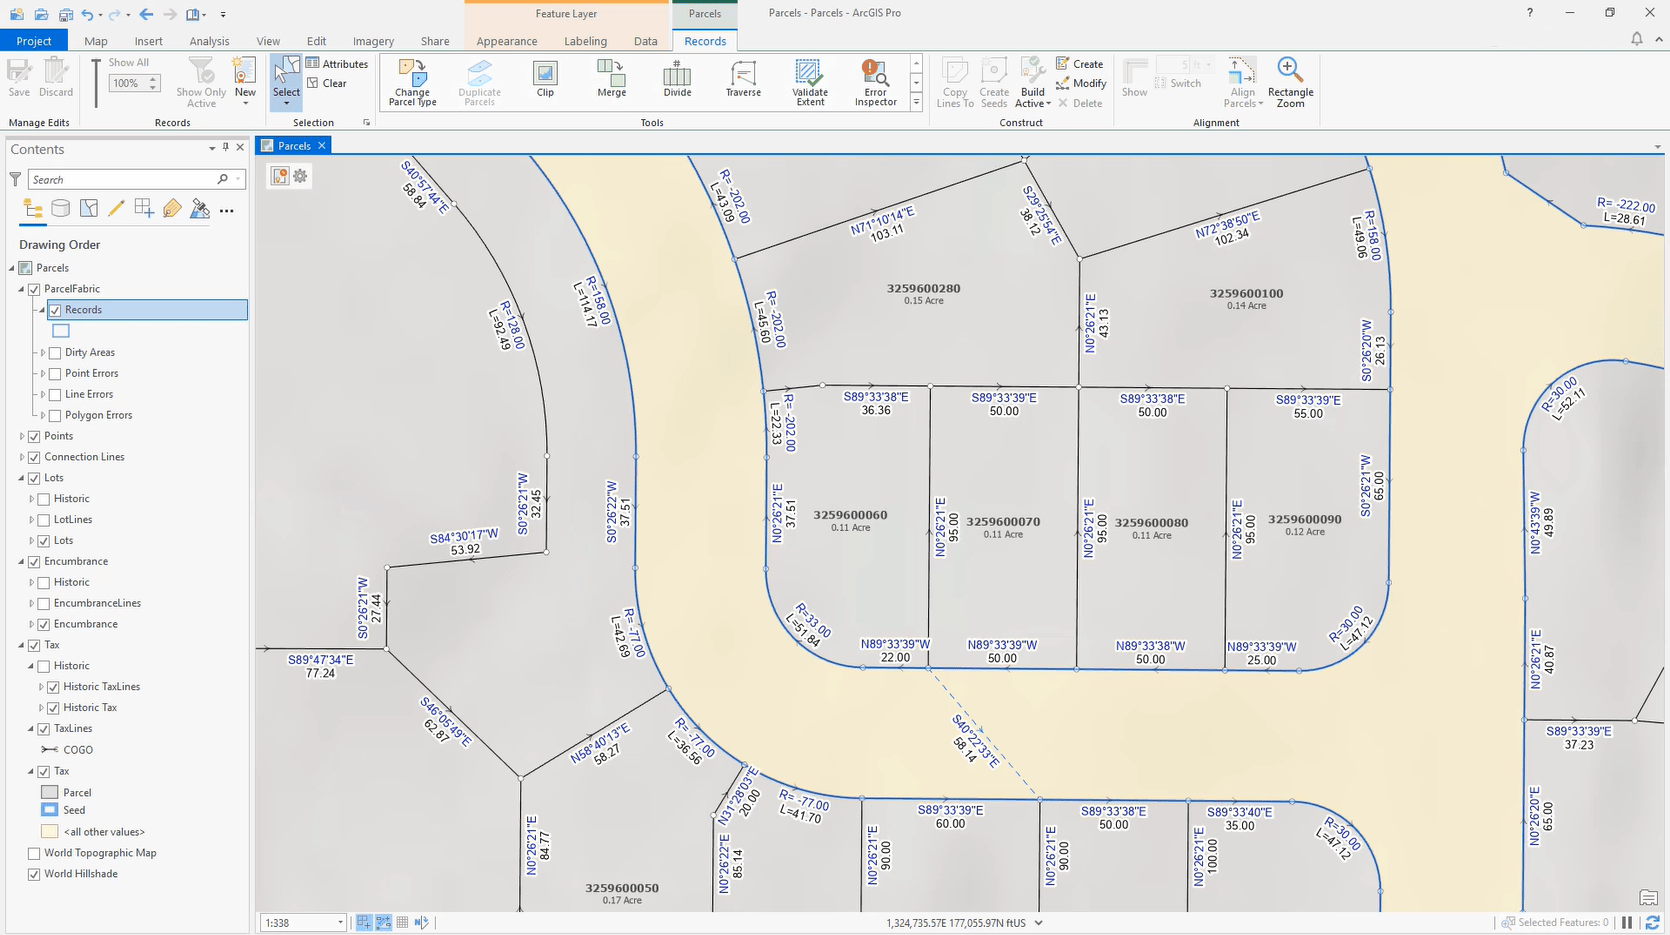Viewport: 1670px width, 935px height.
Task: Run Validate Extent on parcels
Action: [x=809, y=82]
